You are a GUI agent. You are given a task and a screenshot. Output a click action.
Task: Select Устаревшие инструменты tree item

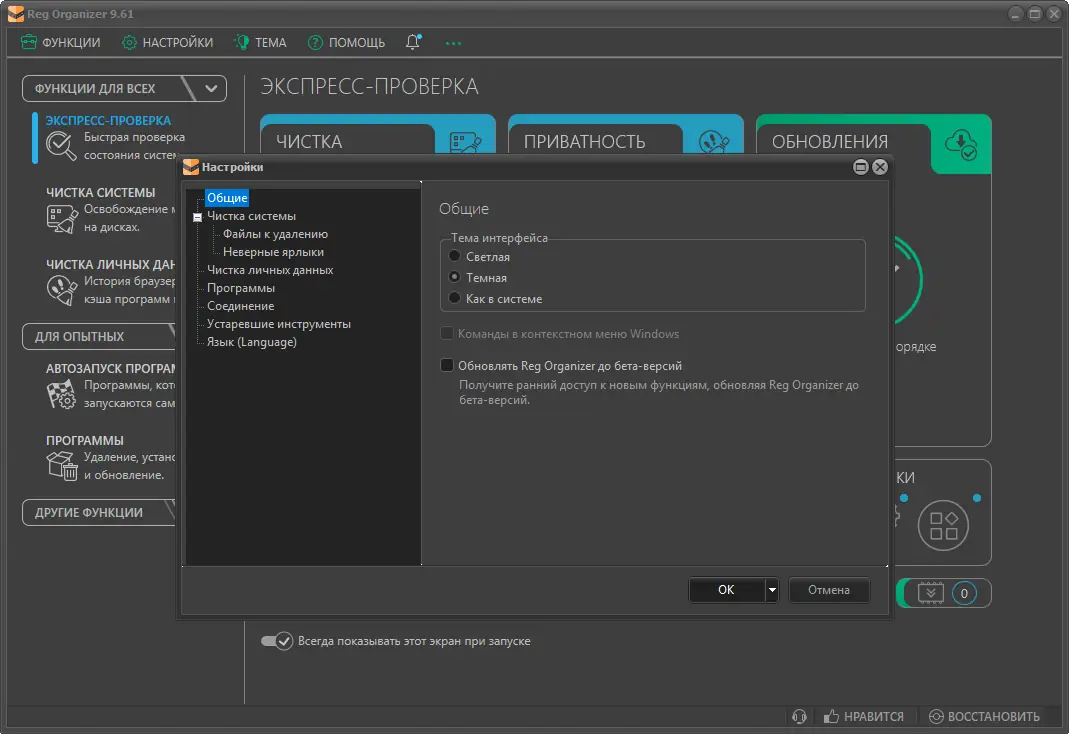tap(279, 324)
